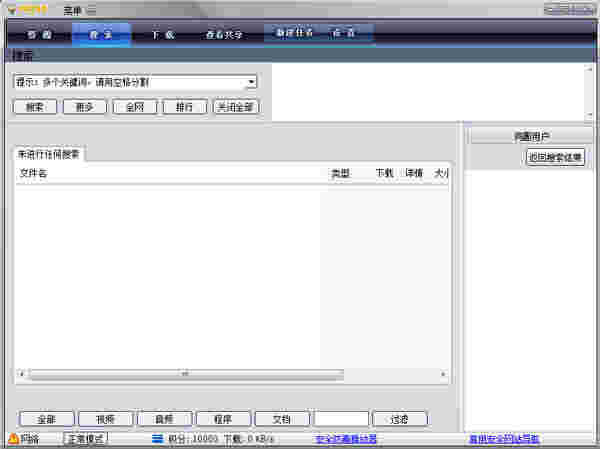Image resolution: width=600 pixels, height=449 pixels.
Task: Open the 查看共享 navigation tab
Action: [224, 35]
